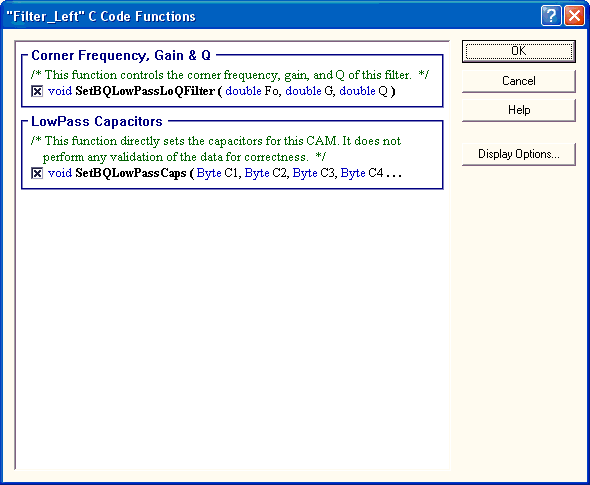Click the Cancel button
This screenshot has width=590, height=485.
pyautogui.click(x=519, y=81)
